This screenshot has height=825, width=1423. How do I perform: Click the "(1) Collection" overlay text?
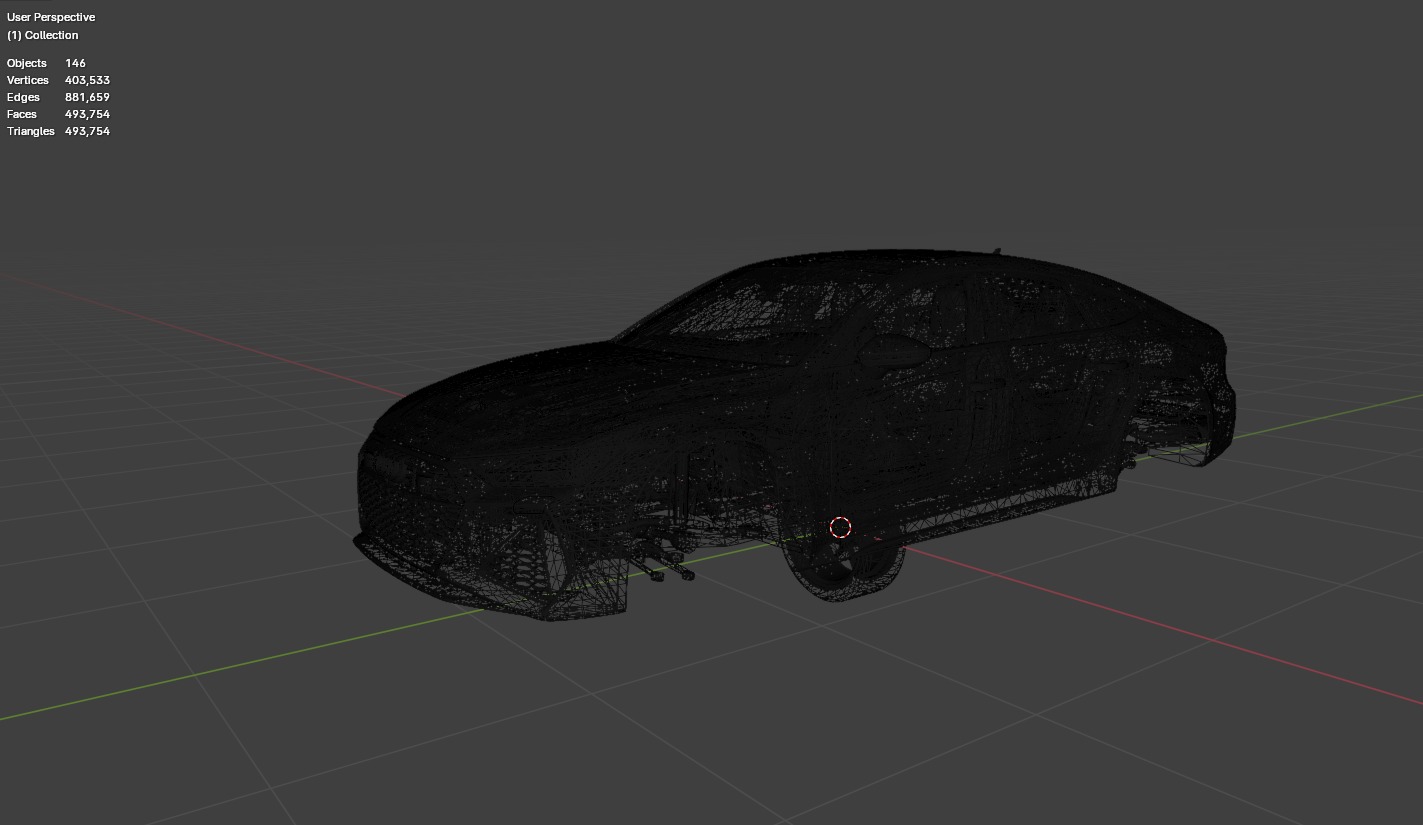pos(42,35)
